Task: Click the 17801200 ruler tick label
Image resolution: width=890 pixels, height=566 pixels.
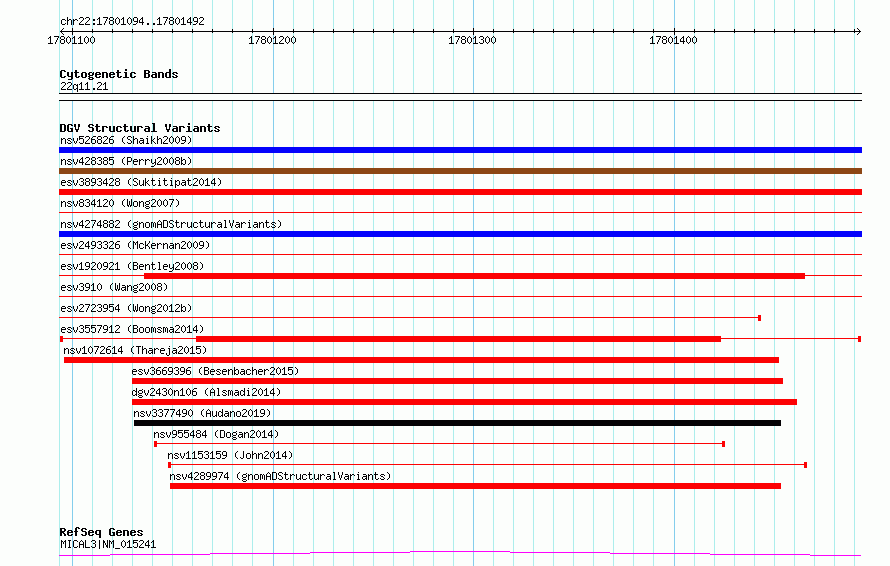Action: pyautogui.click(x=272, y=40)
